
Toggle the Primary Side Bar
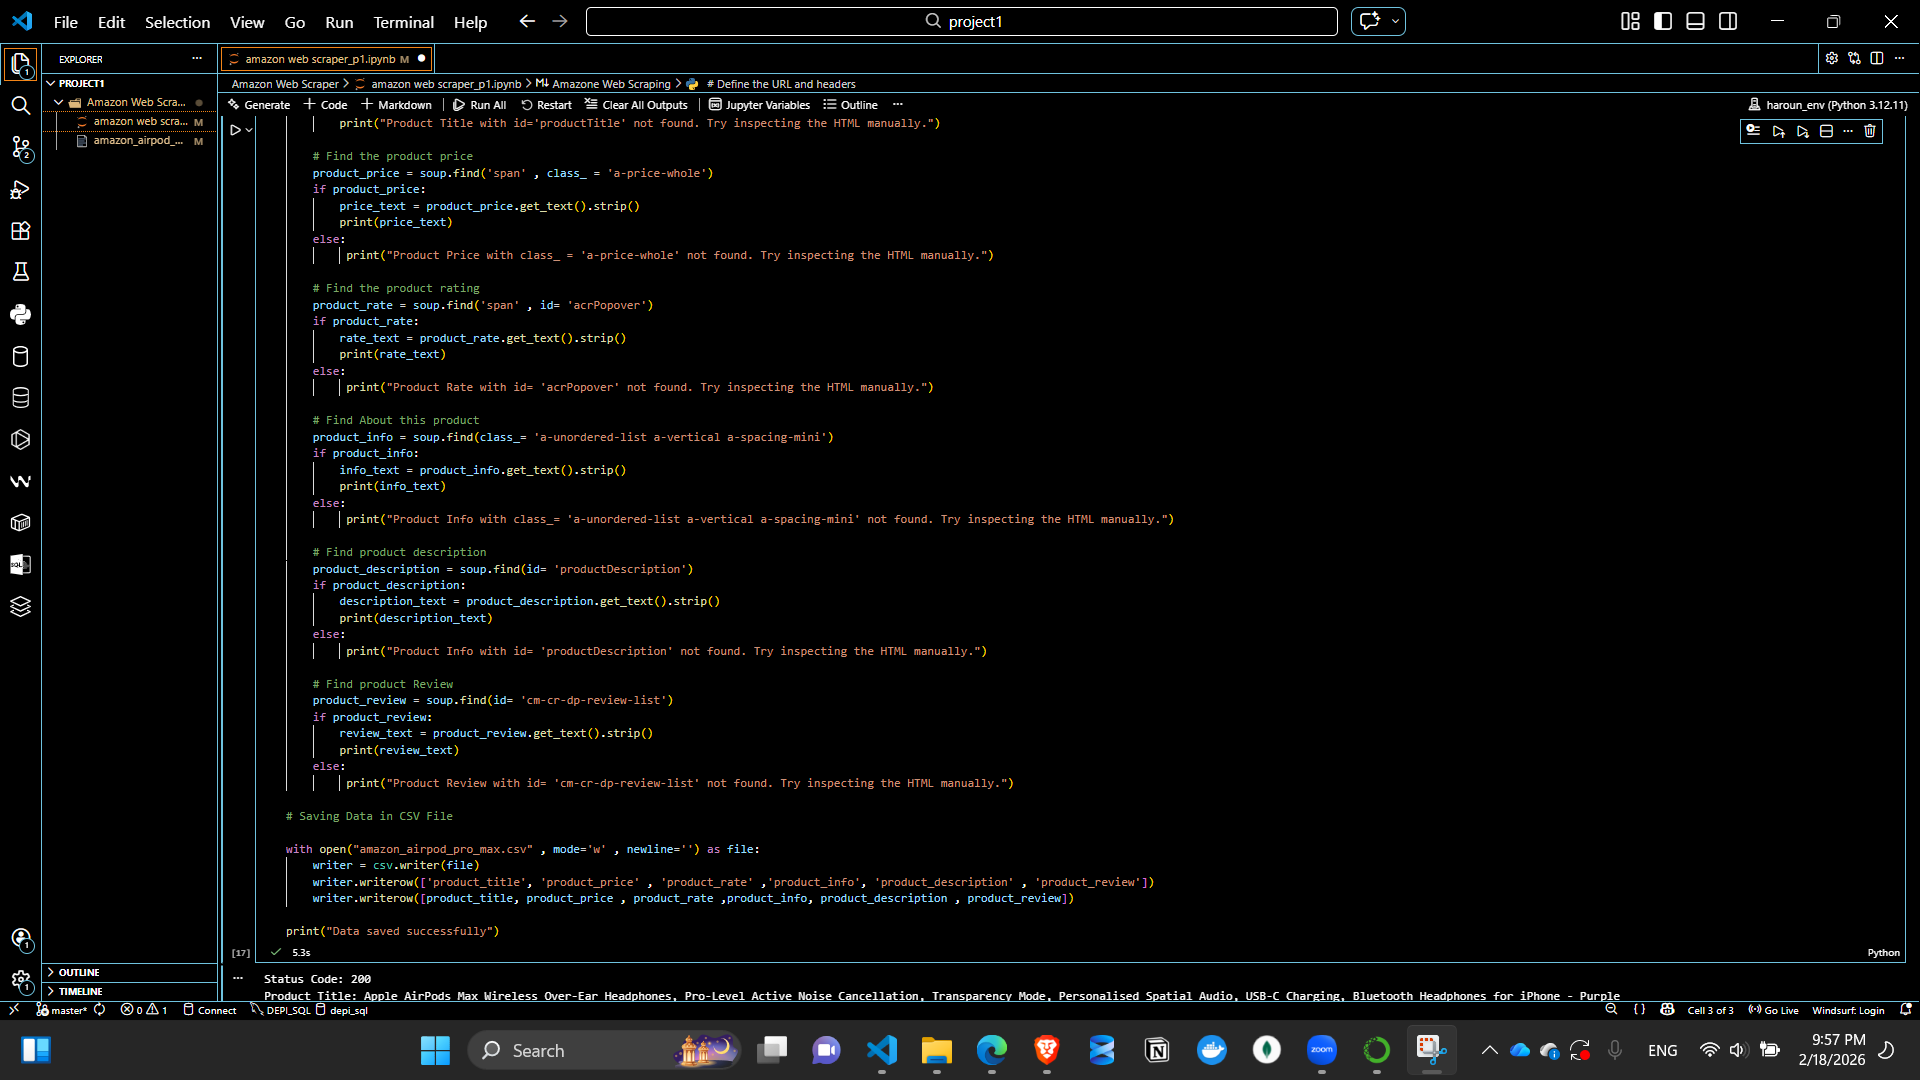point(1662,21)
